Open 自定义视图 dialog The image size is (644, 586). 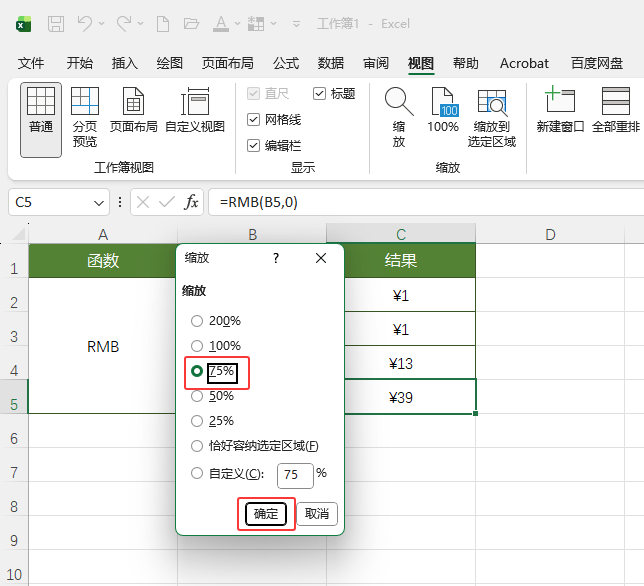[195, 110]
